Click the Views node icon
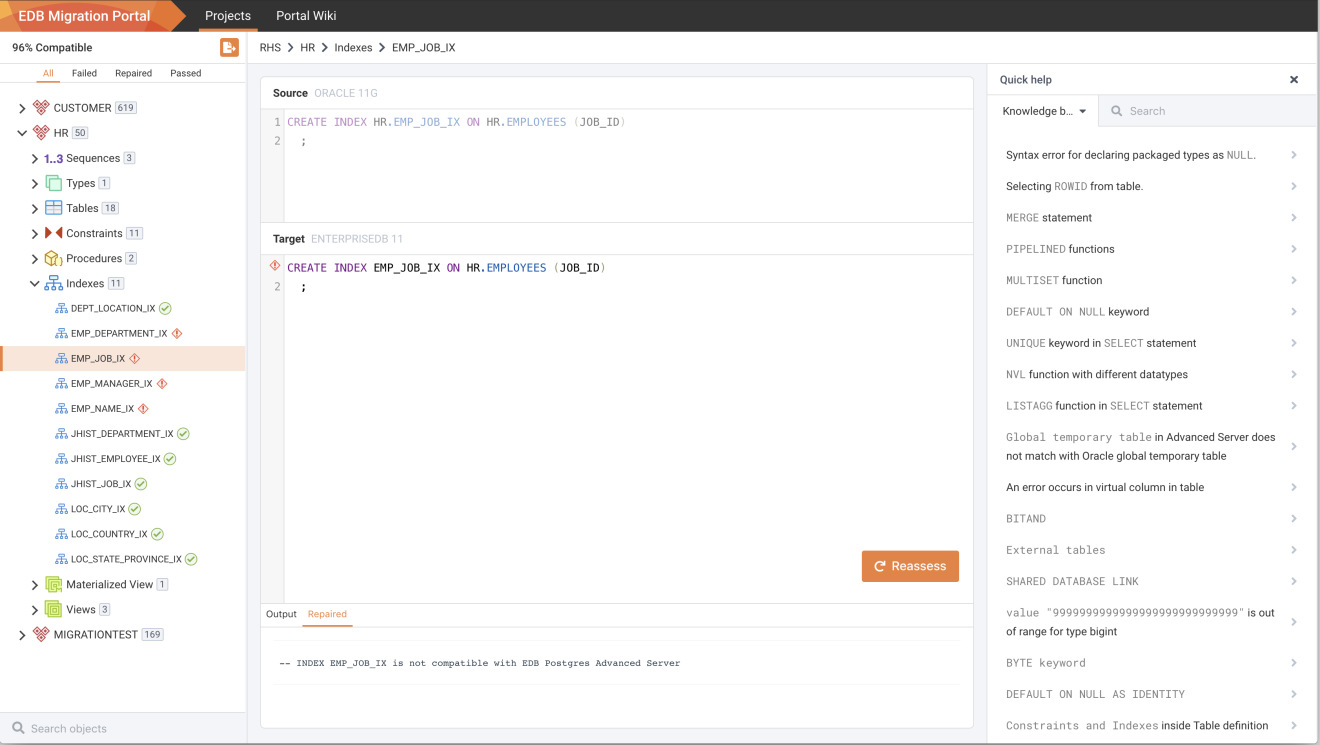 point(53,610)
